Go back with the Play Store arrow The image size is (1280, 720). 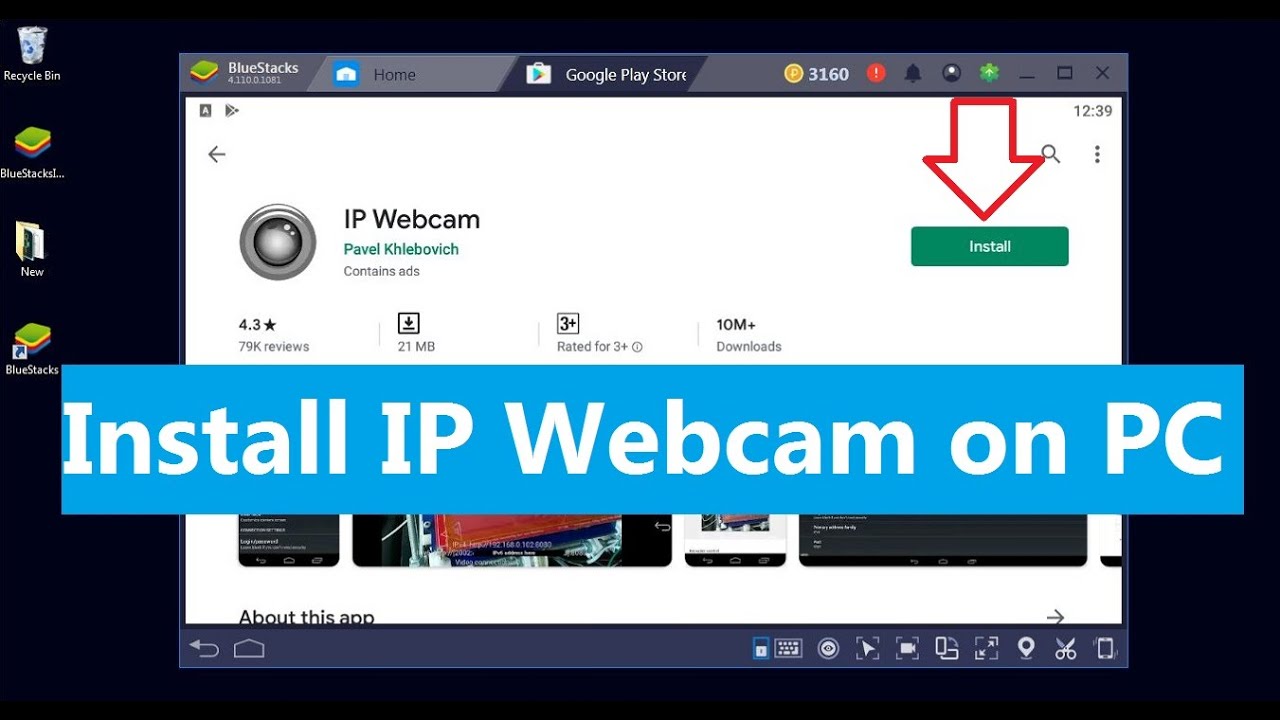coord(216,154)
